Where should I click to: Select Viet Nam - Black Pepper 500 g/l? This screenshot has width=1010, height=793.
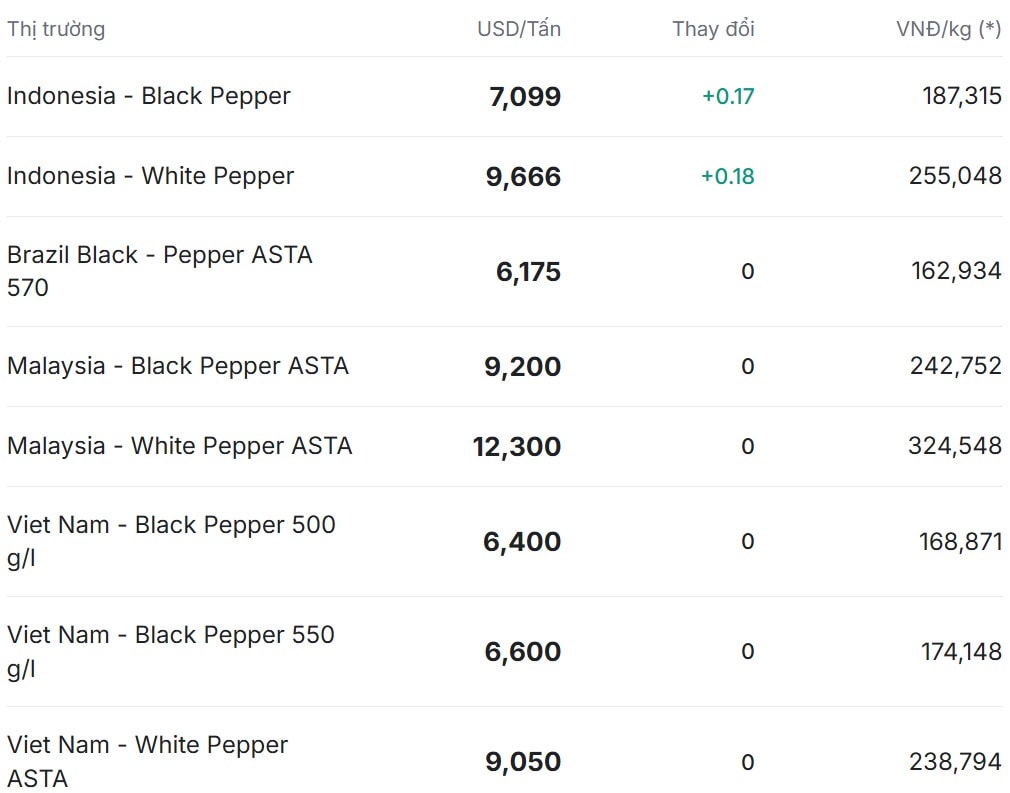point(171,540)
